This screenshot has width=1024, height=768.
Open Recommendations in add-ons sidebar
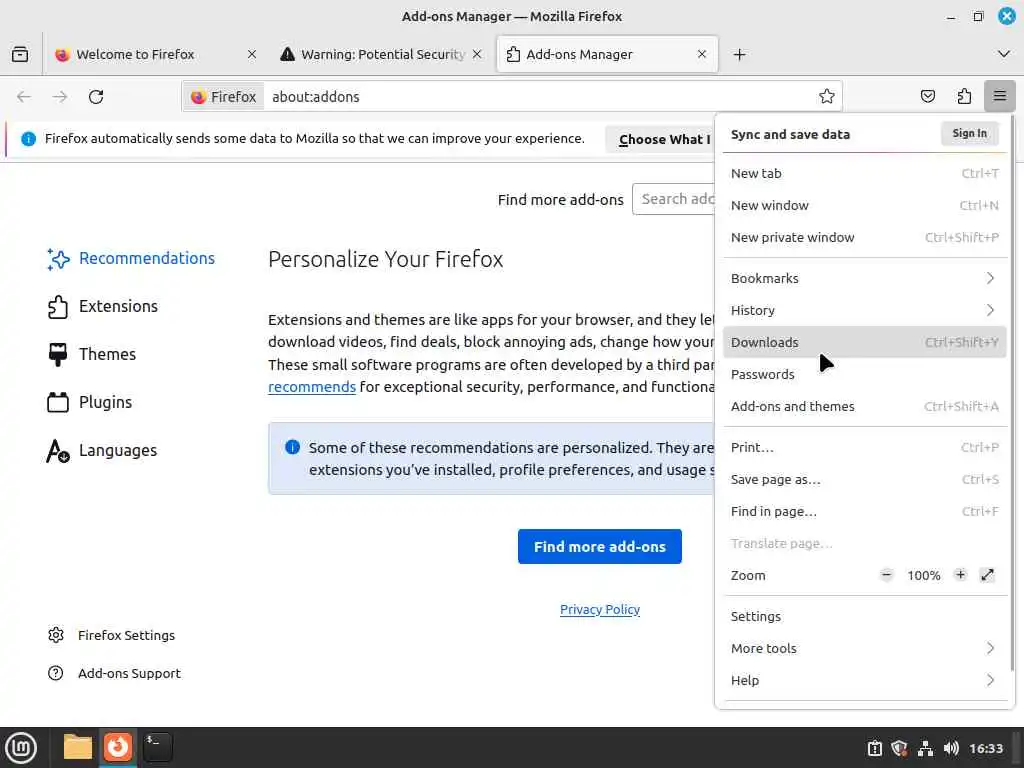pos(131,259)
